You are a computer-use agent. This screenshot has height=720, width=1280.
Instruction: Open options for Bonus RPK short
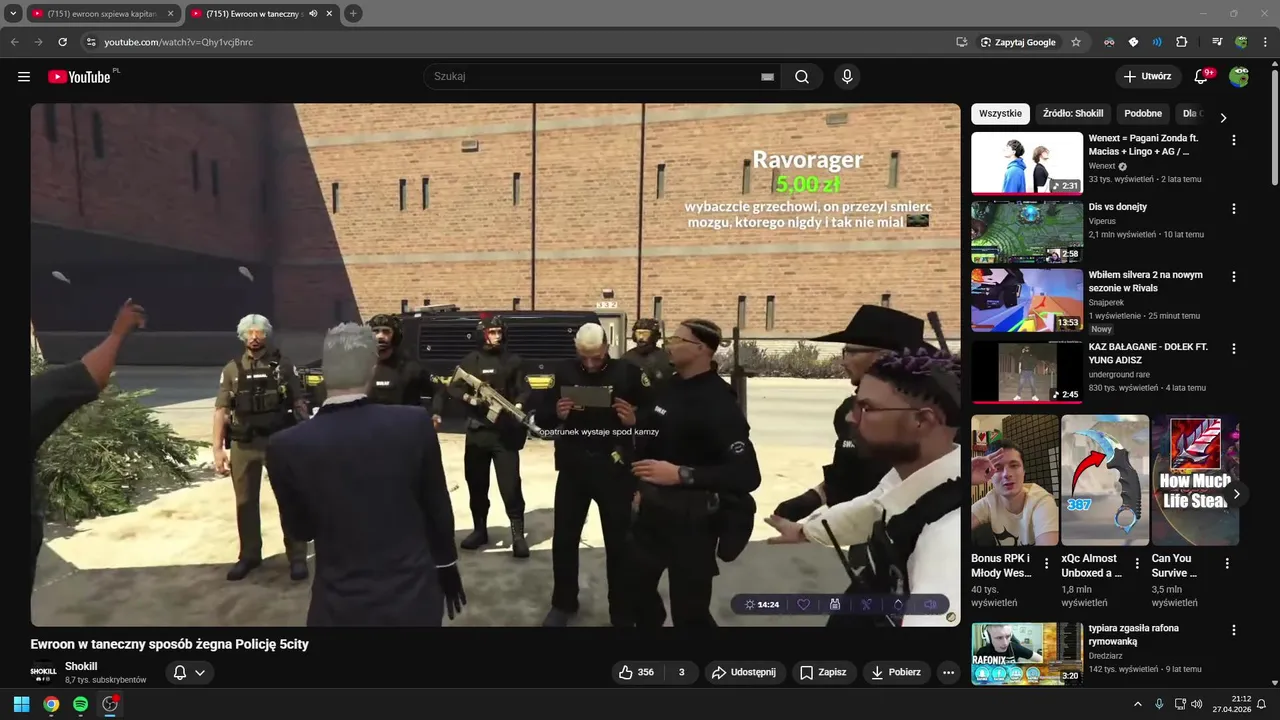(1047, 564)
